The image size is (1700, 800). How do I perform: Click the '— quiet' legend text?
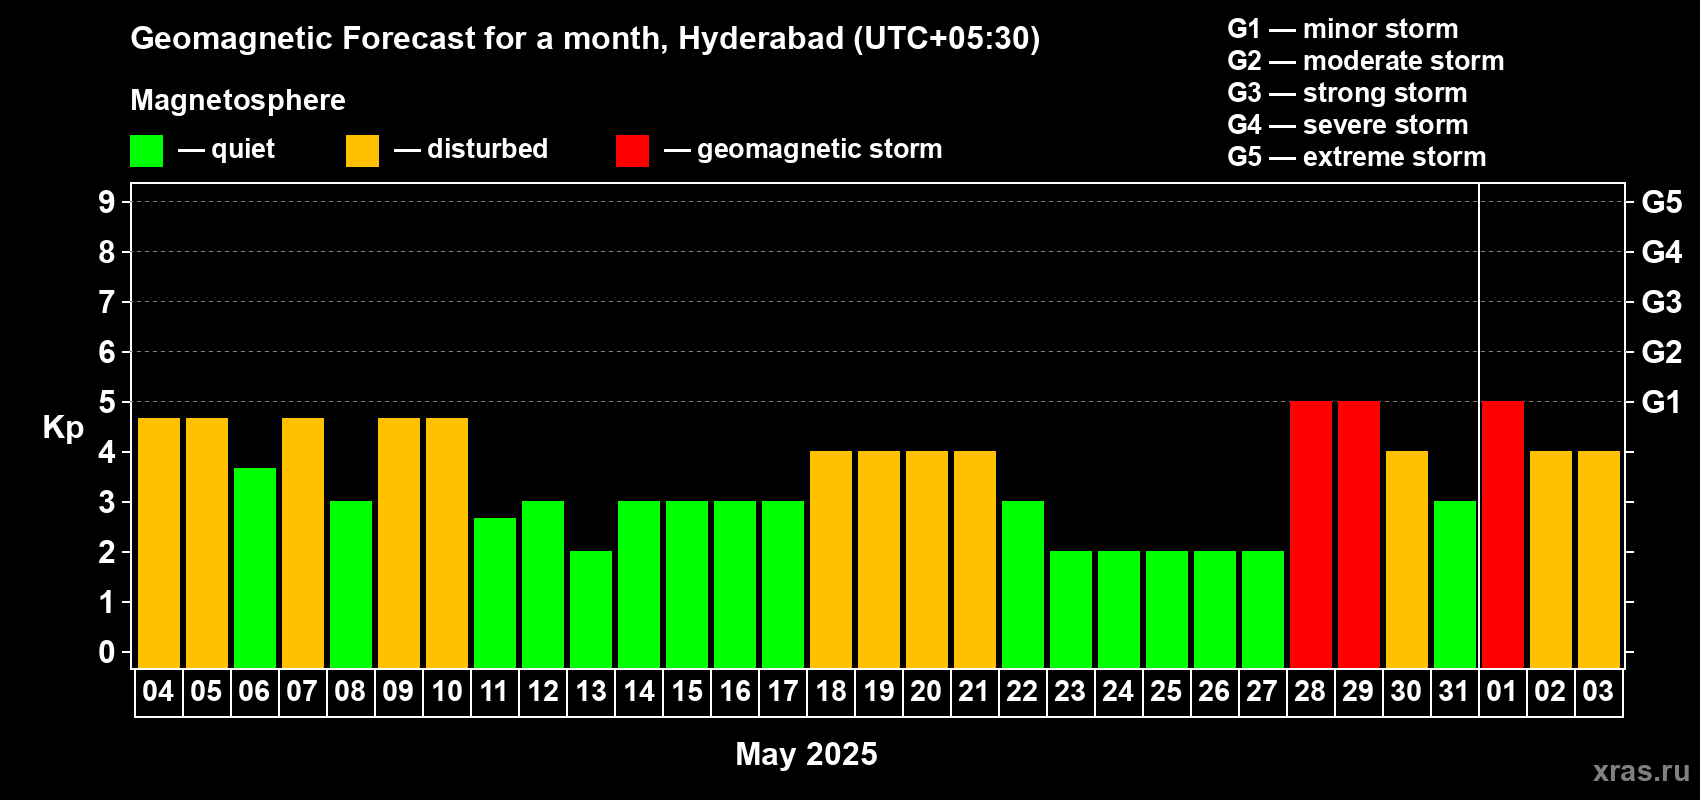point(226,150)
